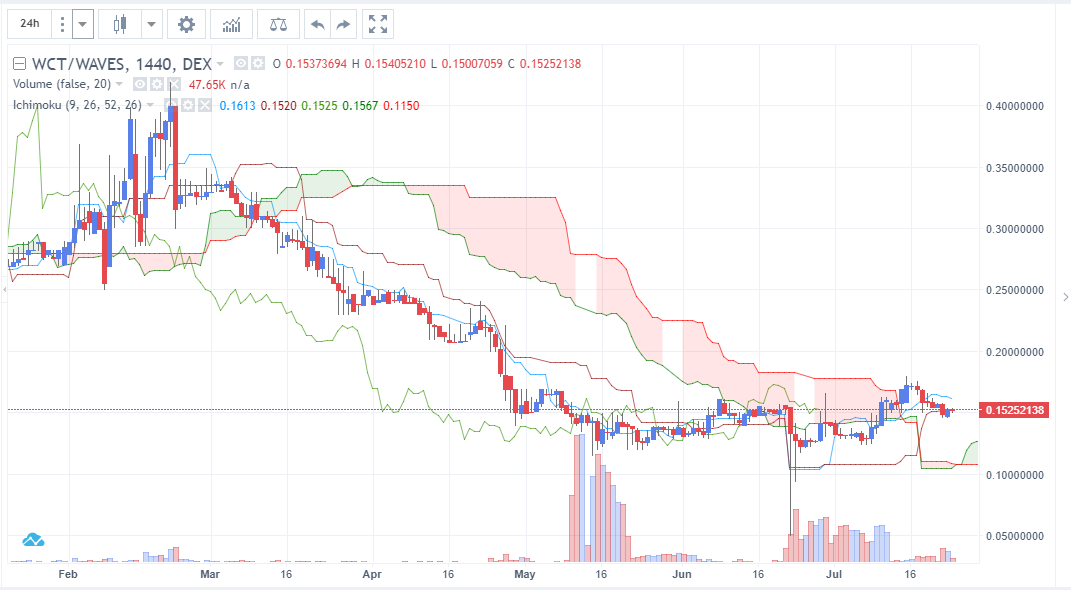Undo the last chart action
Image resolution: width=1071 pixels, height=590 pixels.
[318, 25]
